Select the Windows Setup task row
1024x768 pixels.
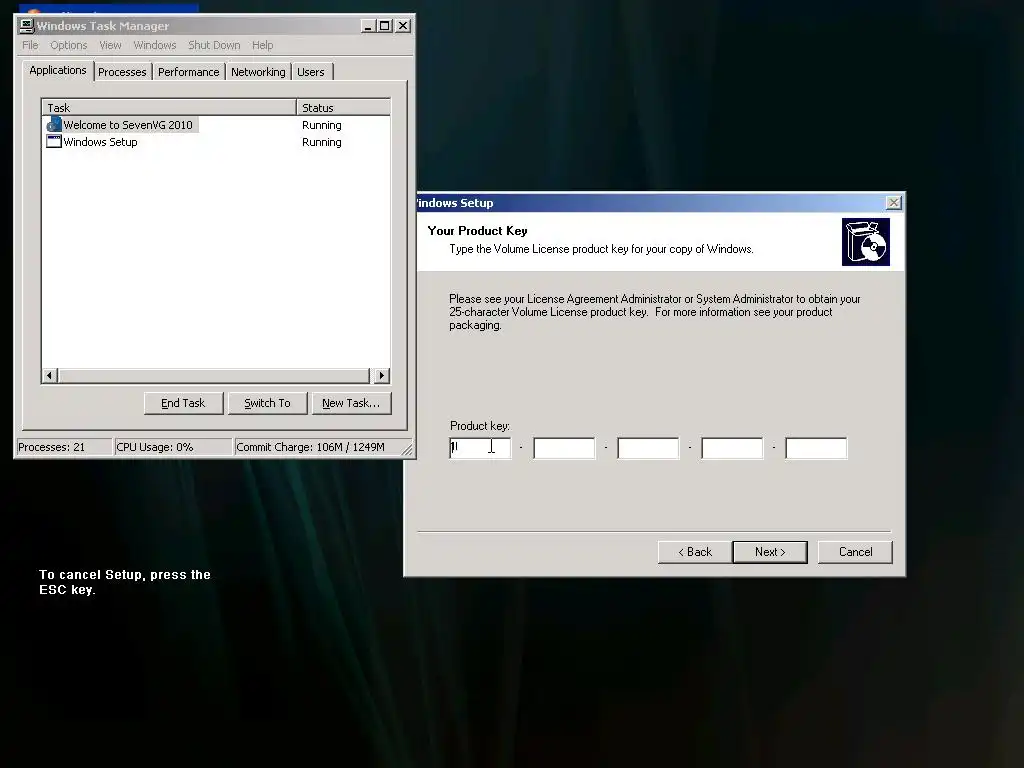tap(216, 142)
